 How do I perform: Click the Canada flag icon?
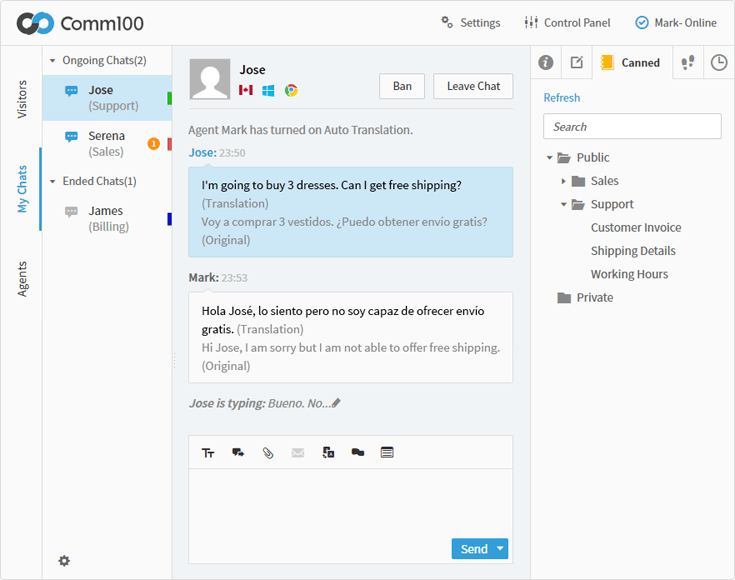tap(246, 90)
